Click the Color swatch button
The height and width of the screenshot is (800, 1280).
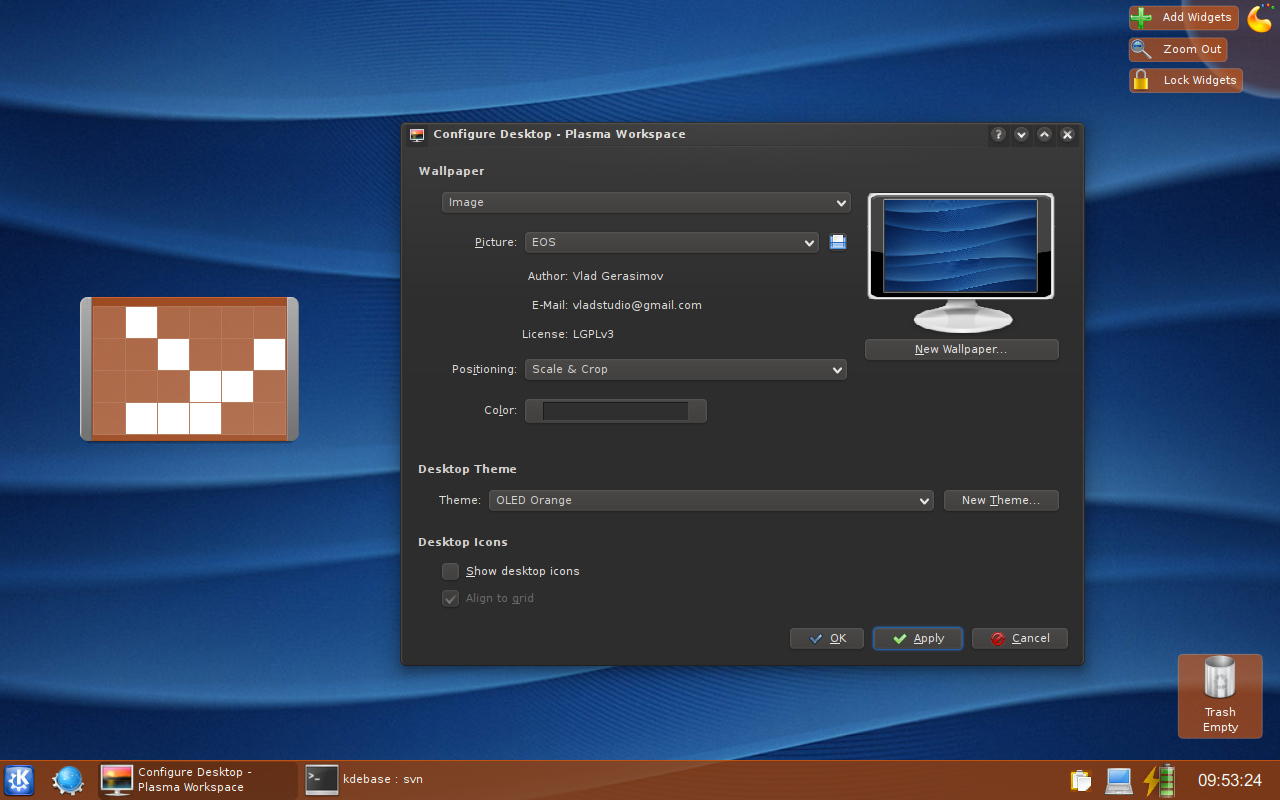click(616, 411)
